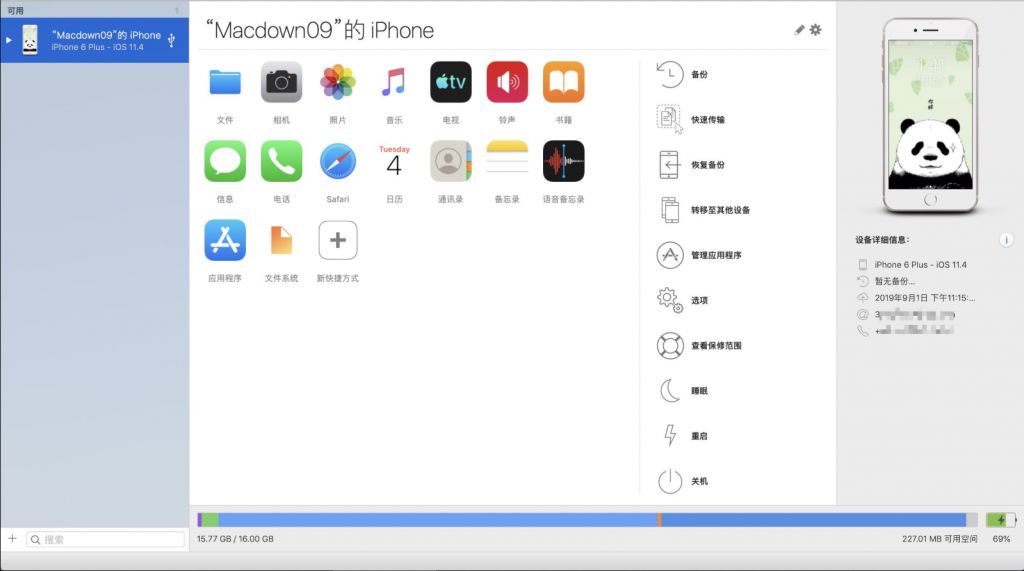Click the 恢复备份 (Restore Backup) action
Image resolution: width=1024 pixels, height=571 pixels.
690,165
